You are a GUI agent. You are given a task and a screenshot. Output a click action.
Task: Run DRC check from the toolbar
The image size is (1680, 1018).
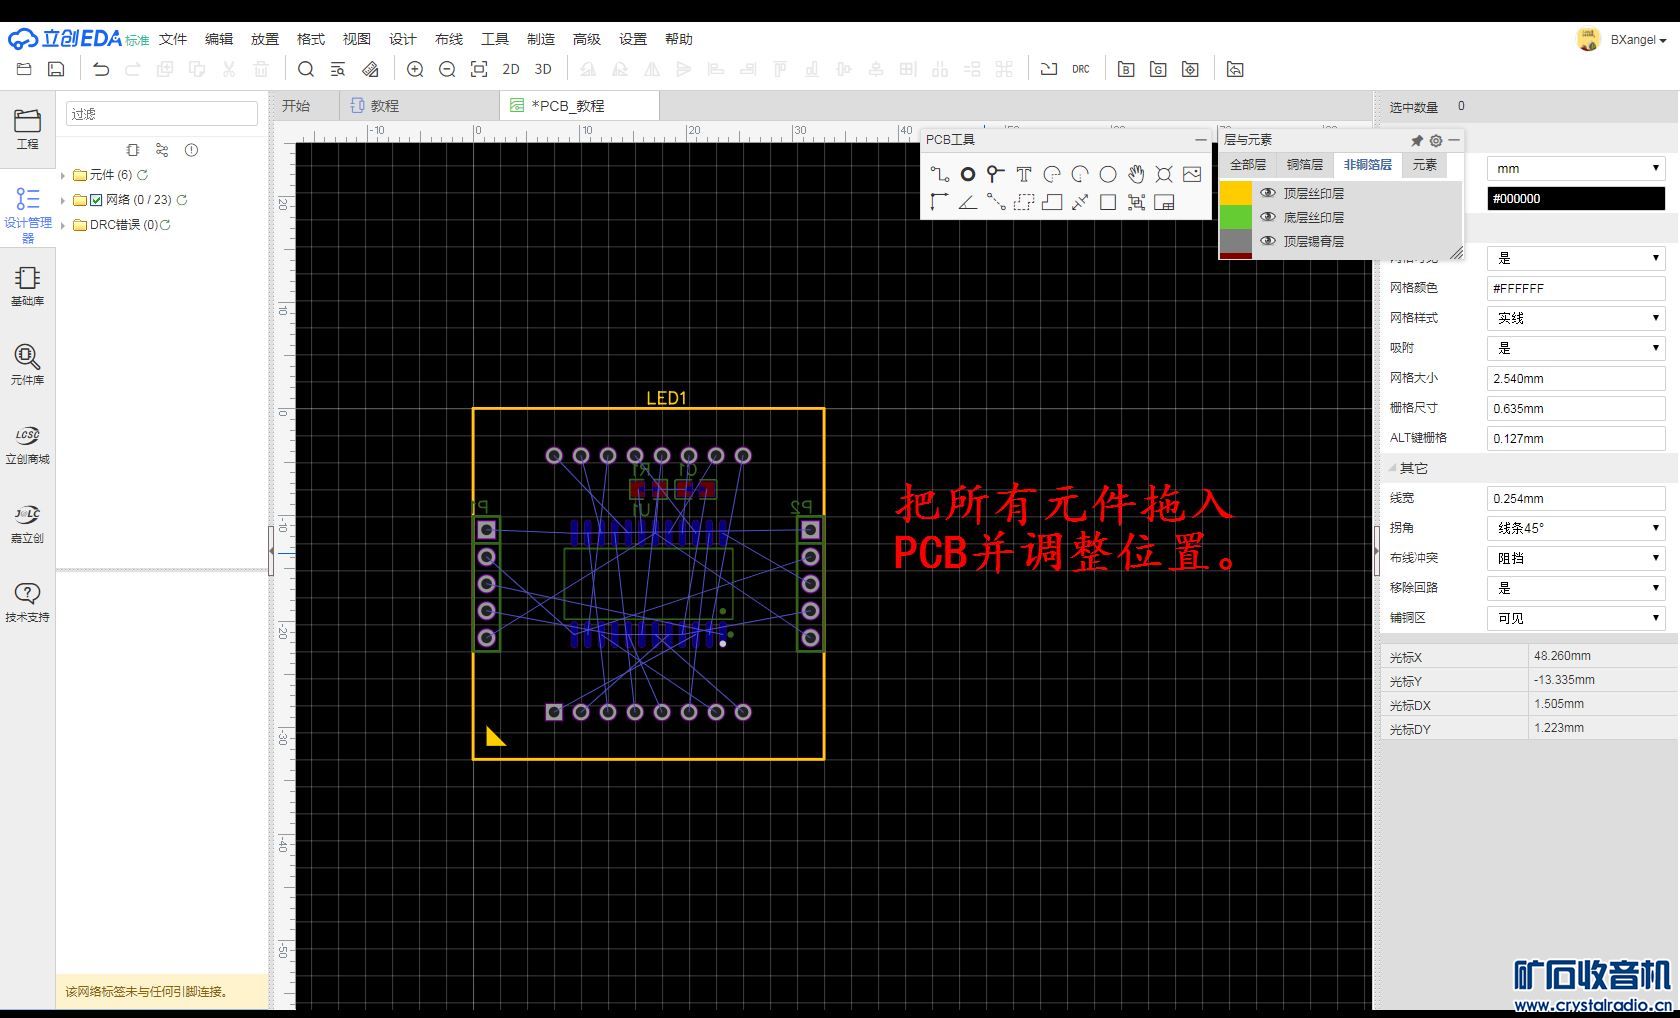tap(1081, 69)
